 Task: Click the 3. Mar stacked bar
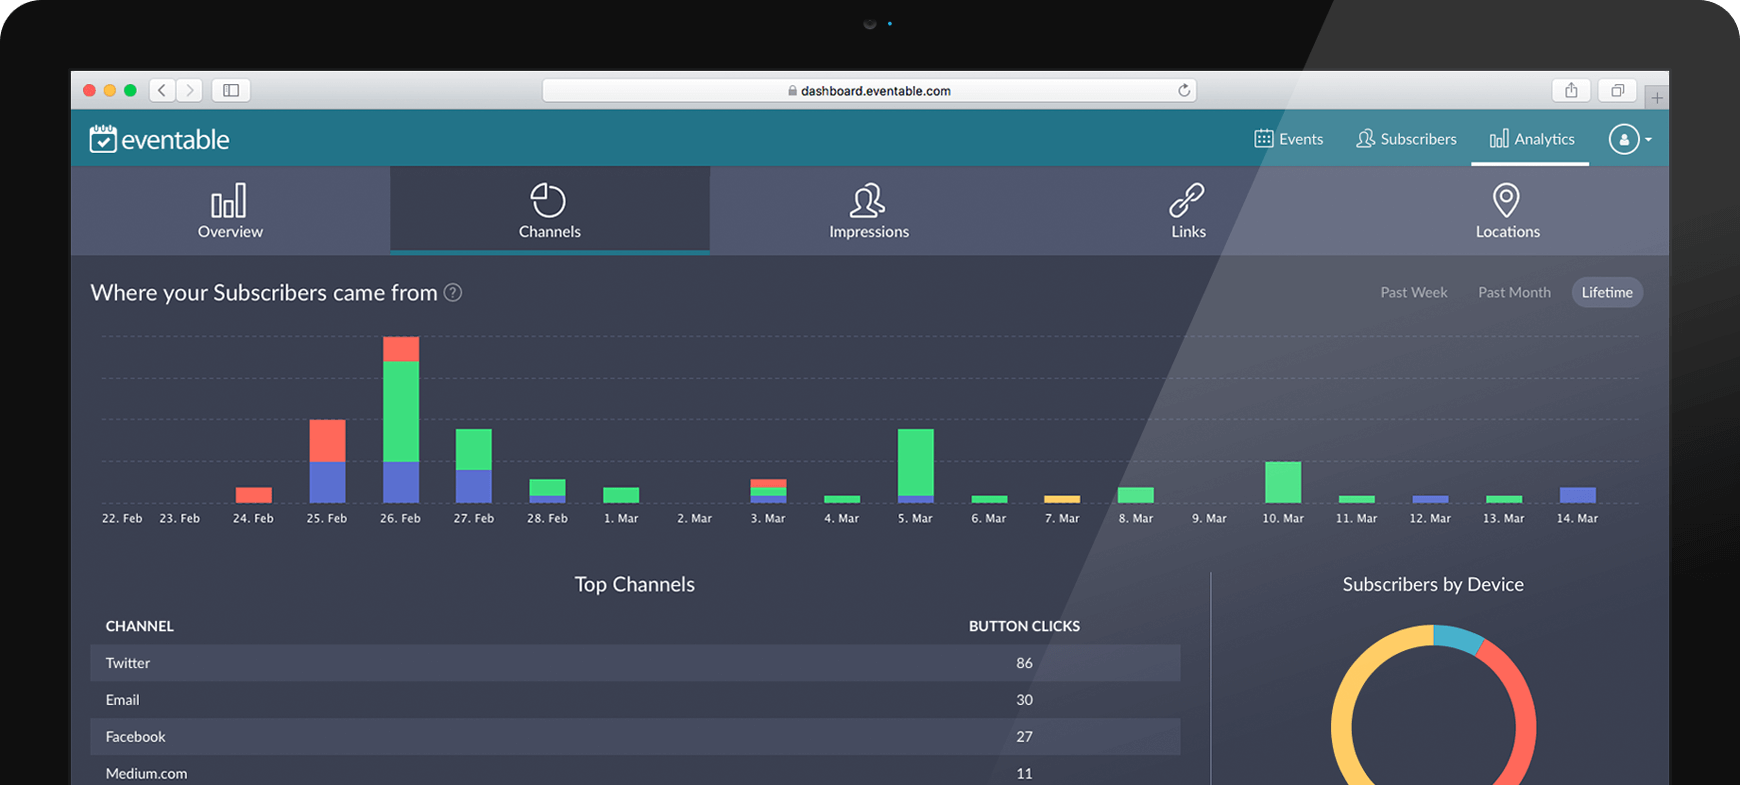click(769, 491)
